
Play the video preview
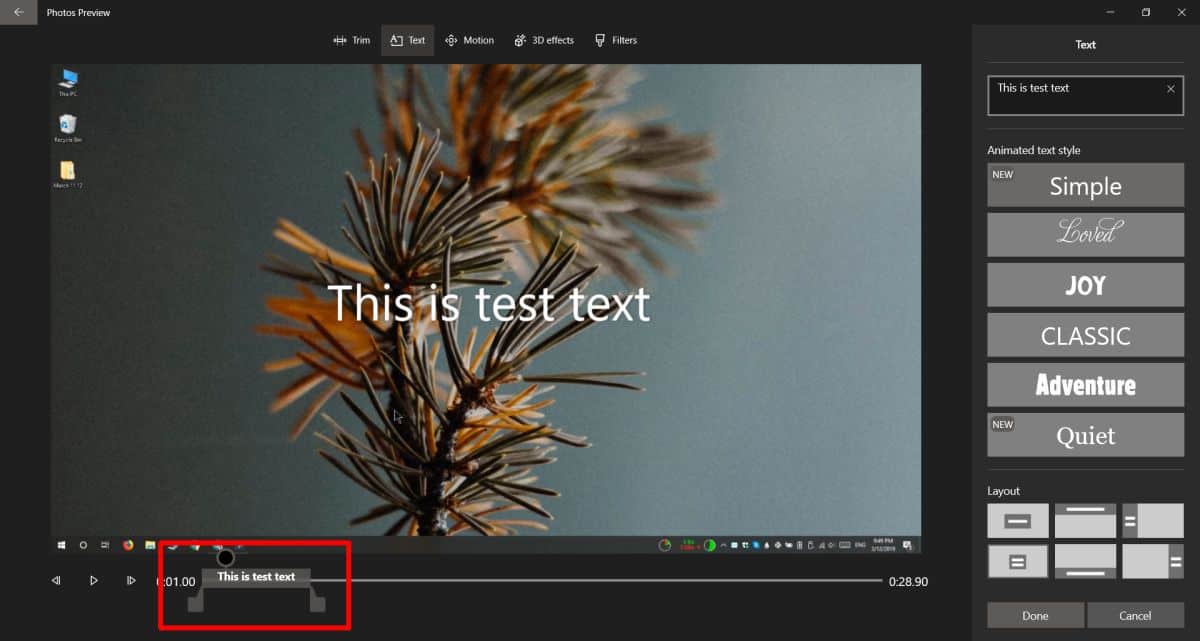click(x=93, y=580)
